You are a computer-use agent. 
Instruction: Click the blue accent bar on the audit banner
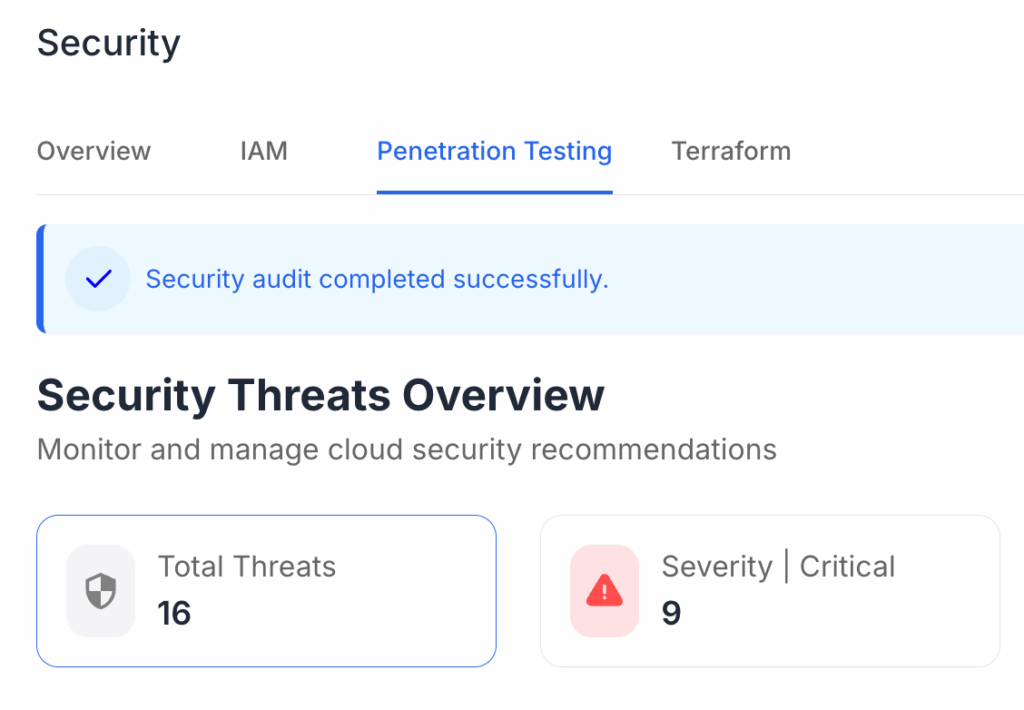[40, 279]
